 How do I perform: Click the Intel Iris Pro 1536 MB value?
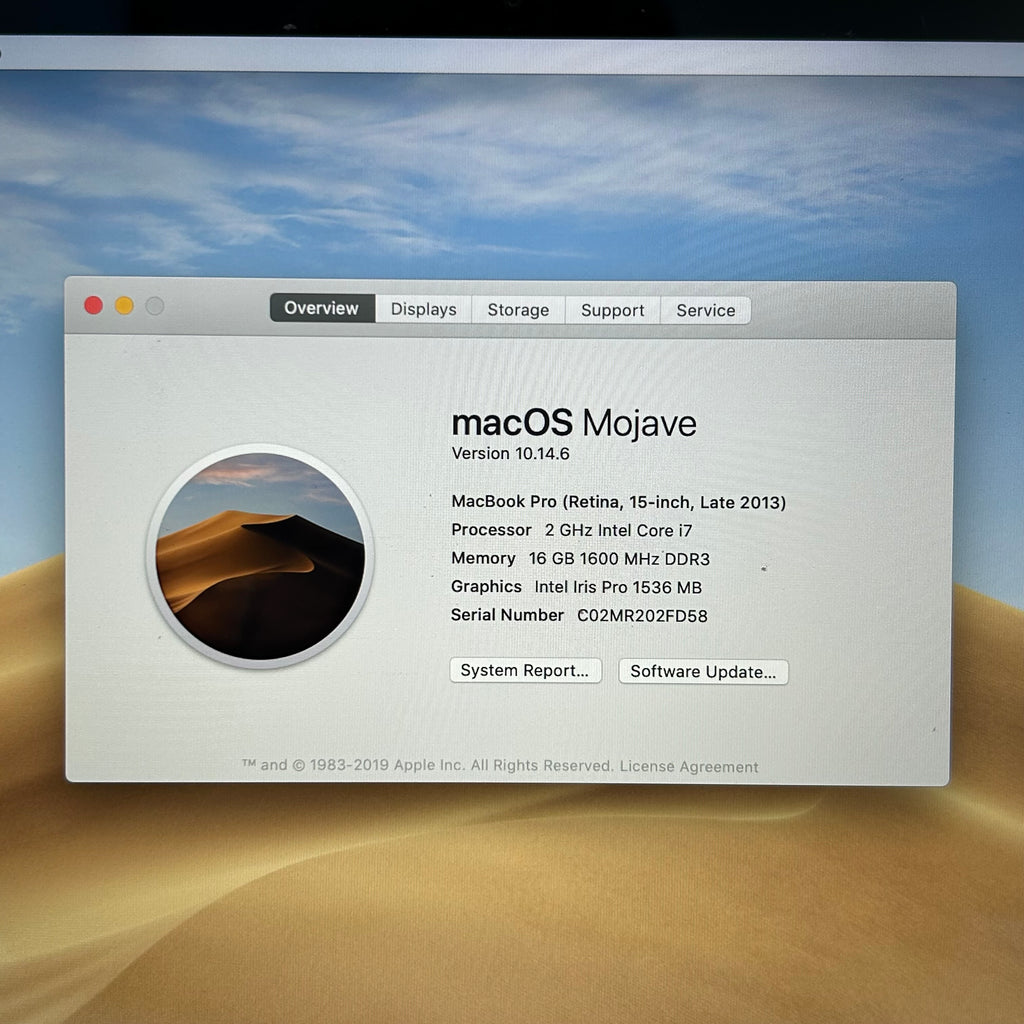[x=618, y=587]
